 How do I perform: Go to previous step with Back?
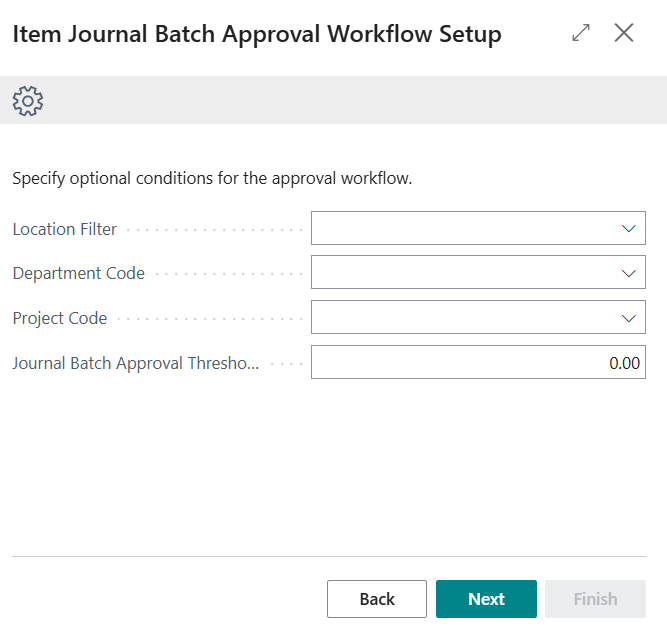[377, 599]
